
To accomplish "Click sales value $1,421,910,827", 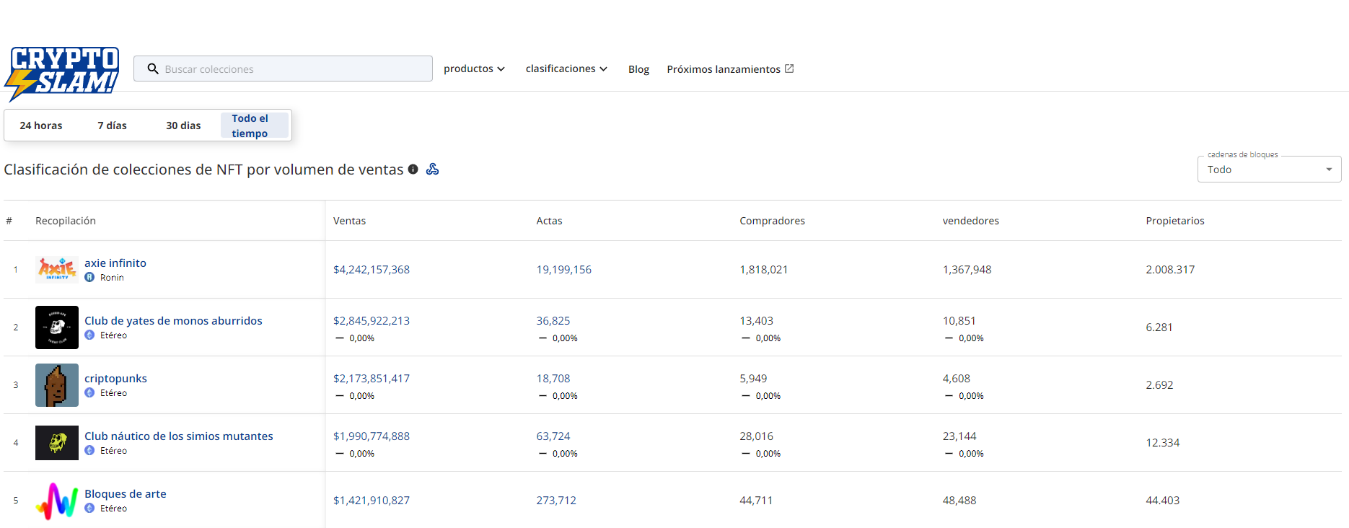I will pyautogui.click(x=371, y=500).
